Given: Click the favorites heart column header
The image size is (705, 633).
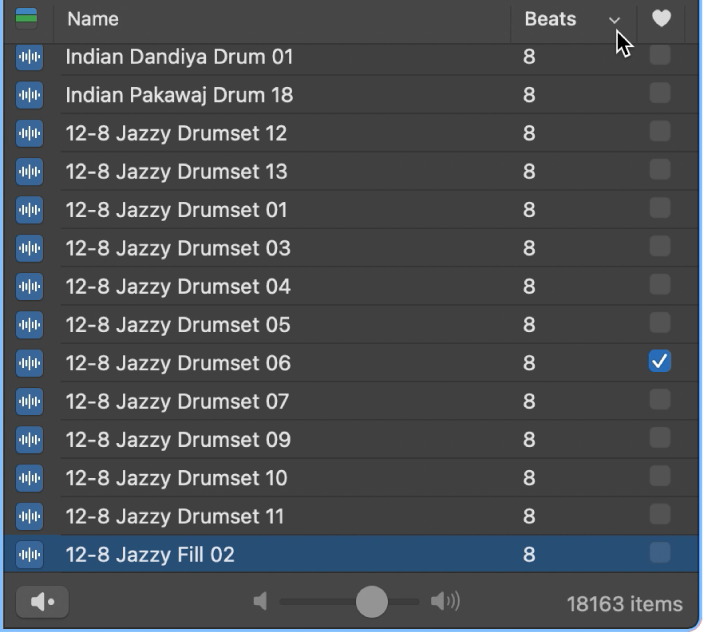Looking at the screenshot, I should pos(660,18).
